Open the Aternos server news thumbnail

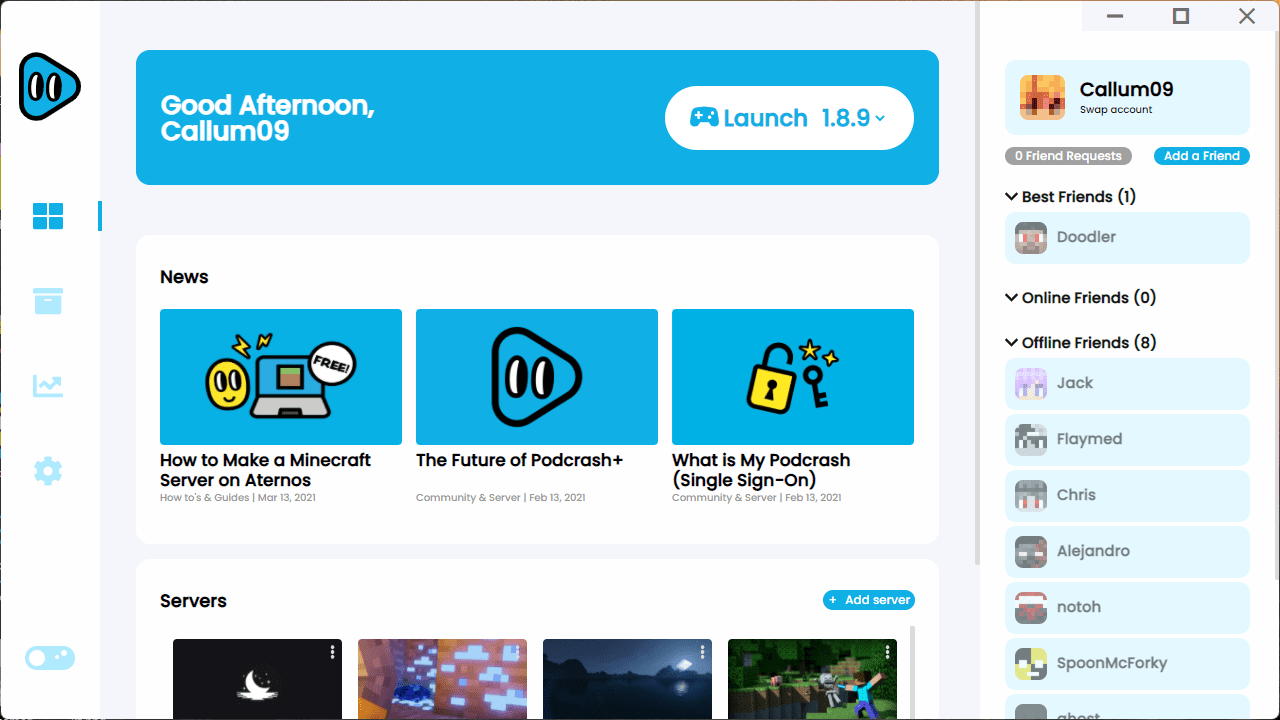point(281,377)
